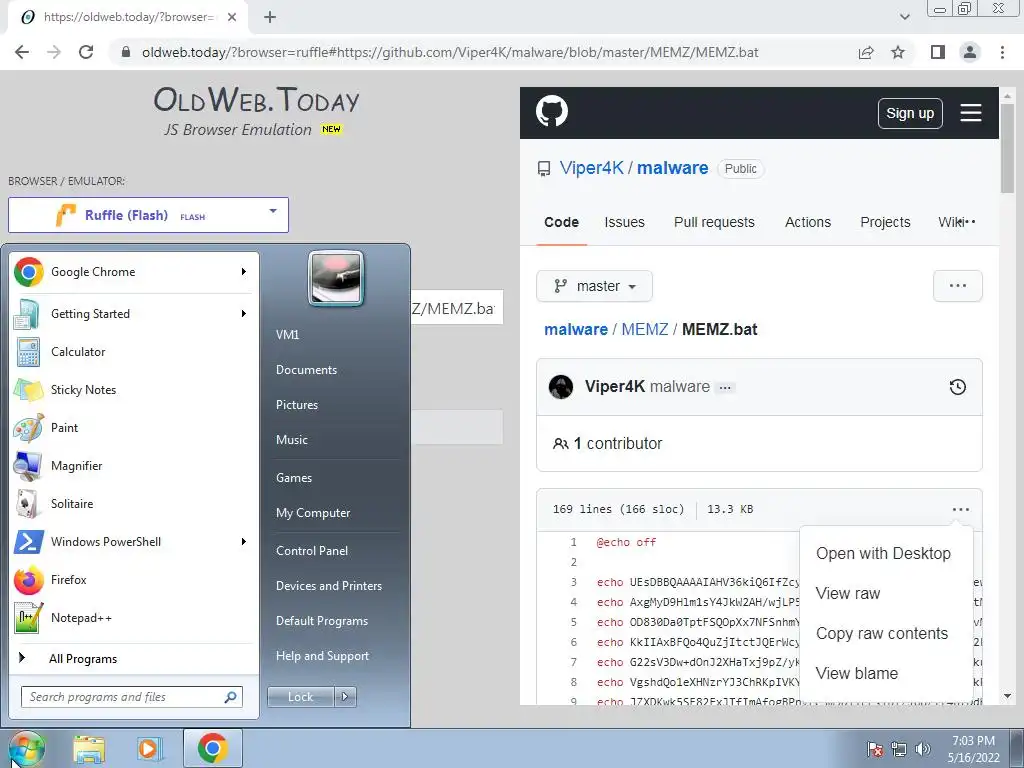Viewport: 1024px width, 768px height.
Task: Go to Pull requests tab
Action: [x=714, y=222]
